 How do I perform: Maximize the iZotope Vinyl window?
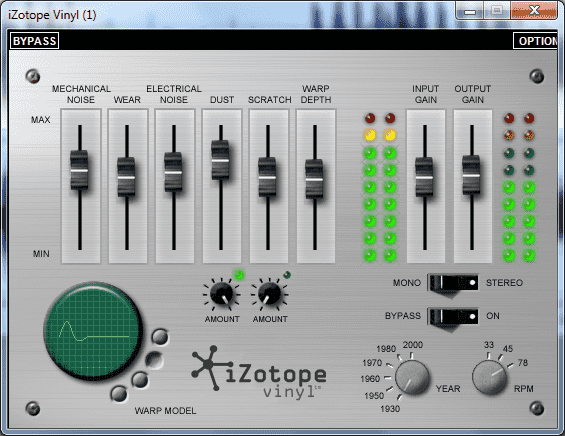497,10
